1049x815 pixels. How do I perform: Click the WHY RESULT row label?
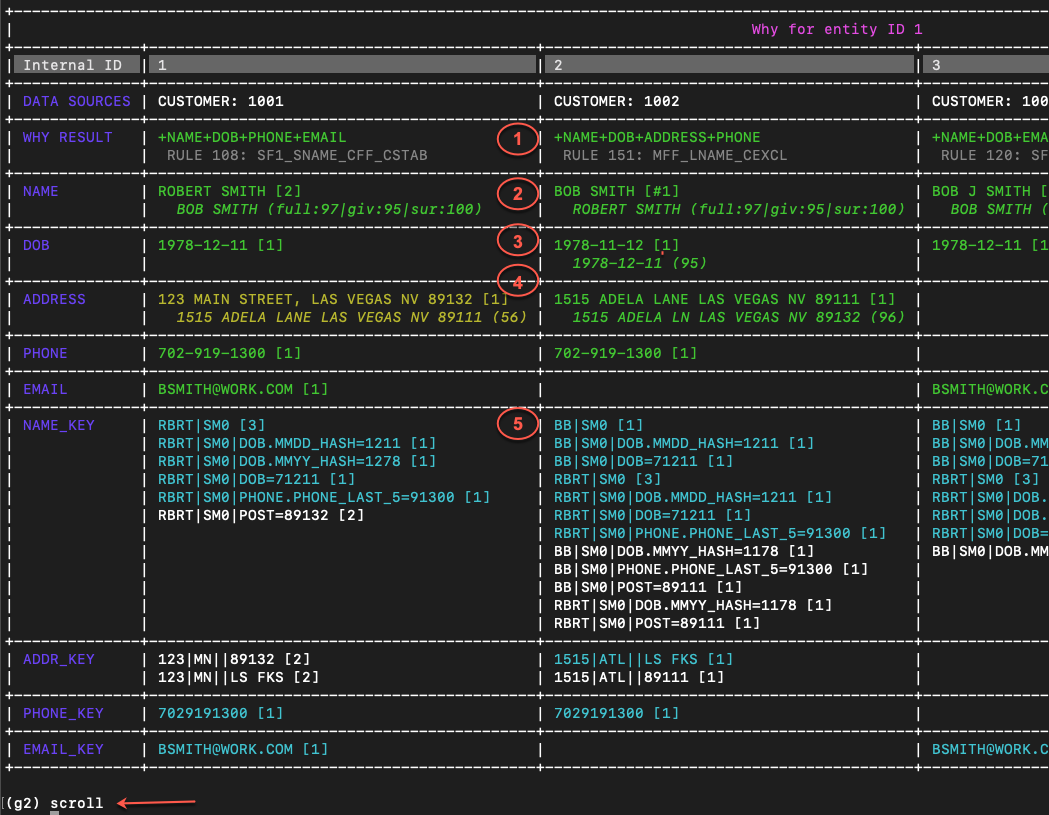coord(68,137)
